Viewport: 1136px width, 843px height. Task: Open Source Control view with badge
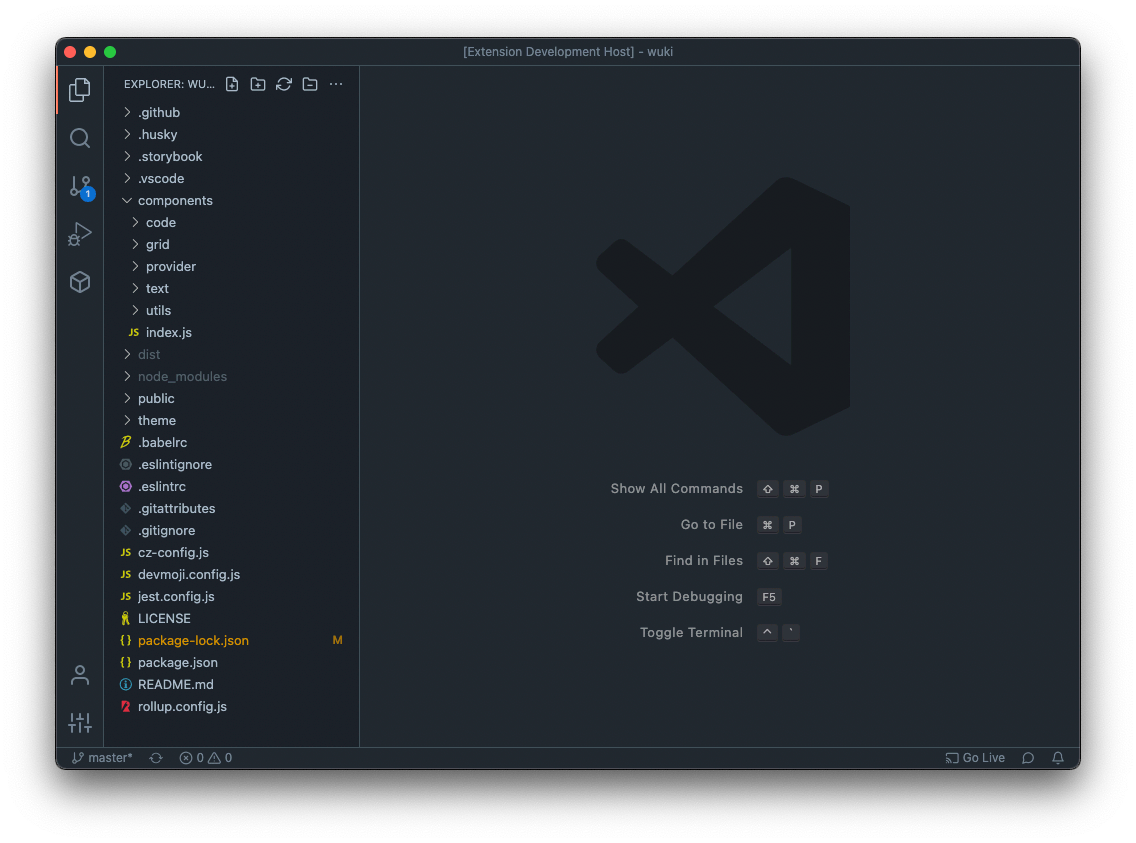tap(81, 187)
